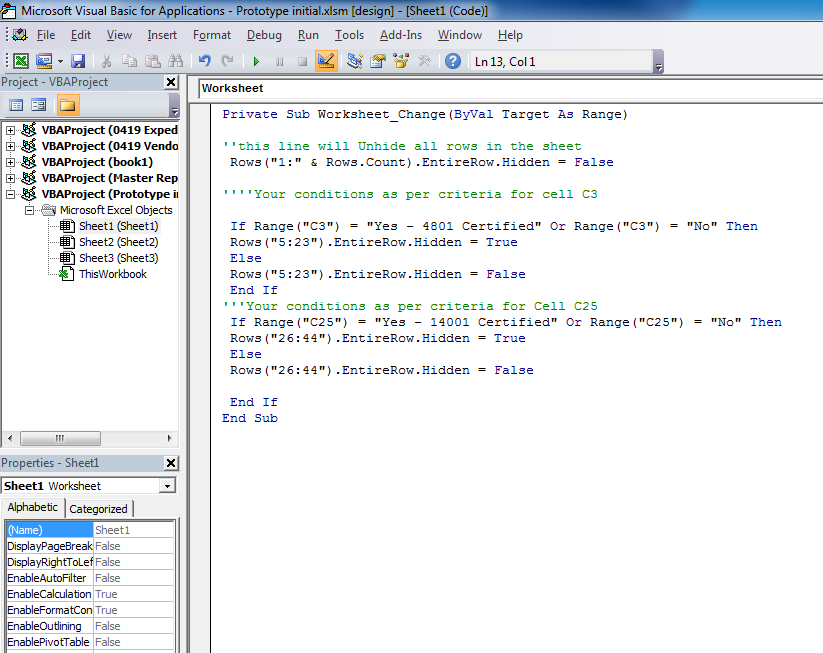Select Sheet2 (Sheet2) in project tree
This screenshot has height=653, width=823.
[119, 242]
